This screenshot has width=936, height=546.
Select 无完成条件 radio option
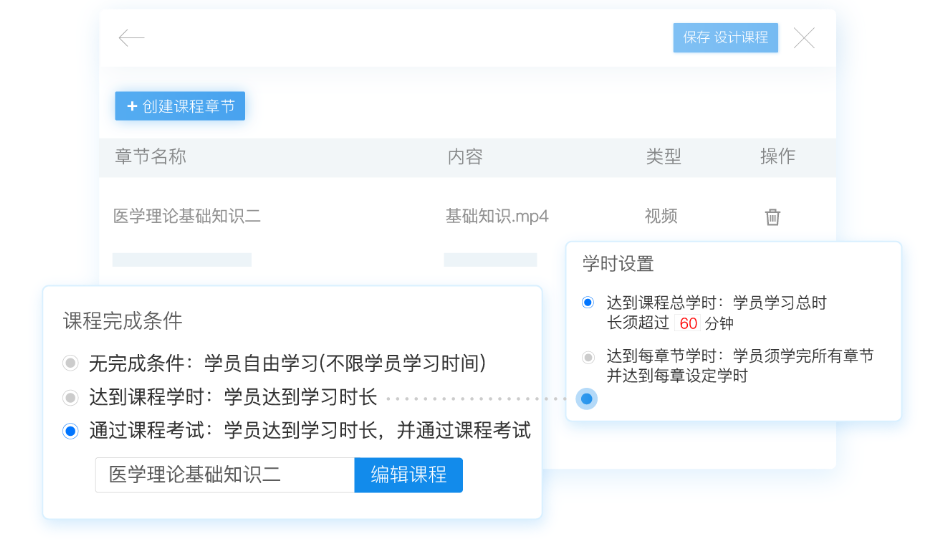click(70, 363)
